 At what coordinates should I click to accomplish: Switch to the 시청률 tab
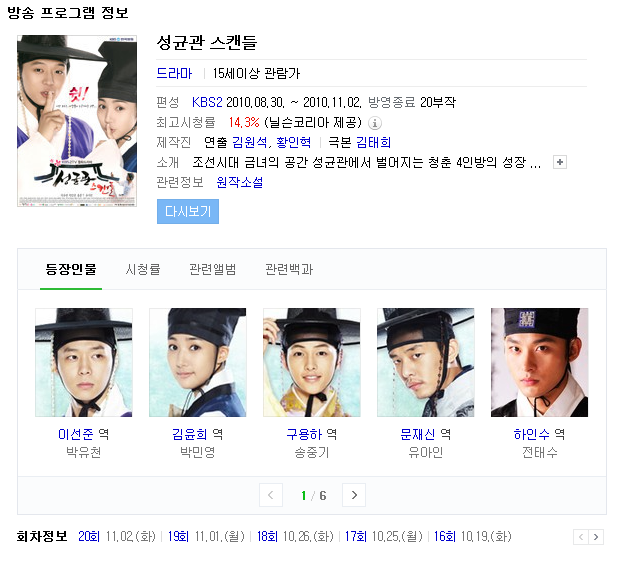[x=143, y=269]
